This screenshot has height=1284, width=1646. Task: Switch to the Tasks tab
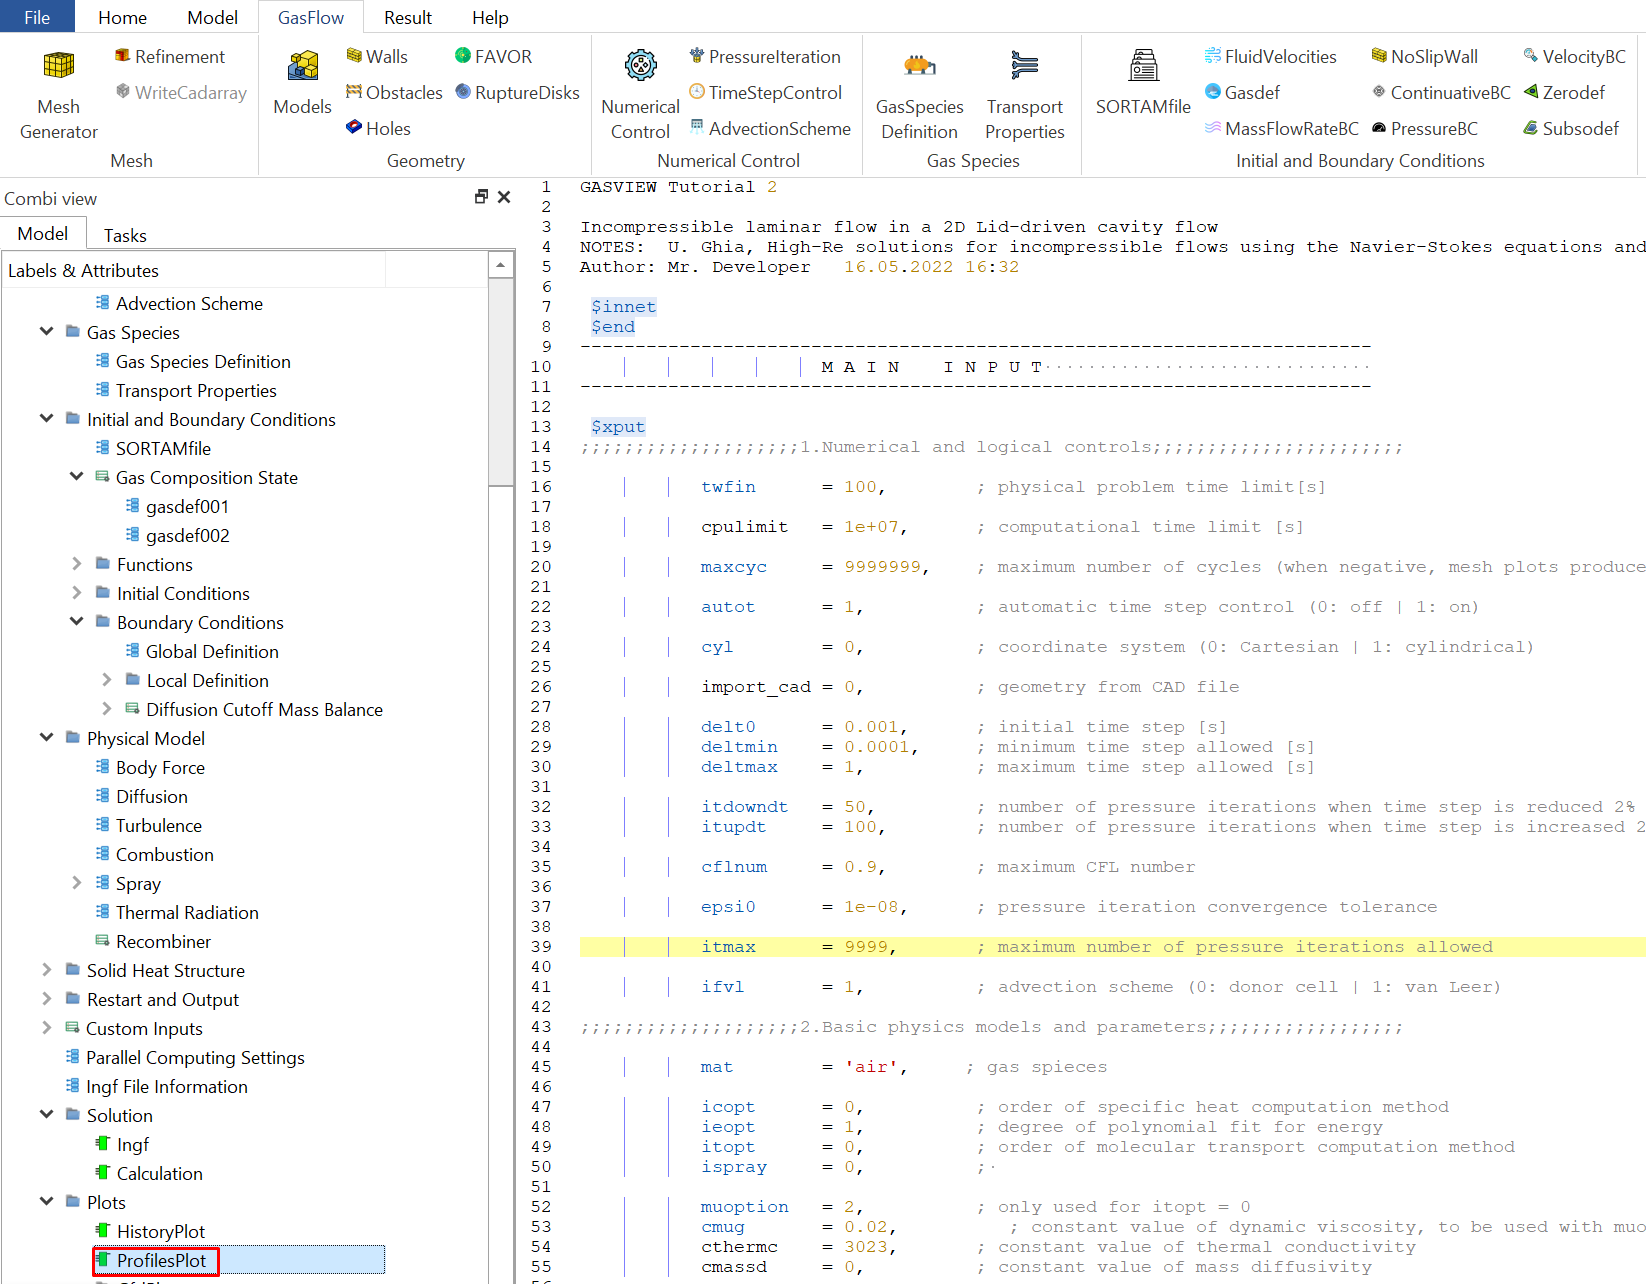125,235
